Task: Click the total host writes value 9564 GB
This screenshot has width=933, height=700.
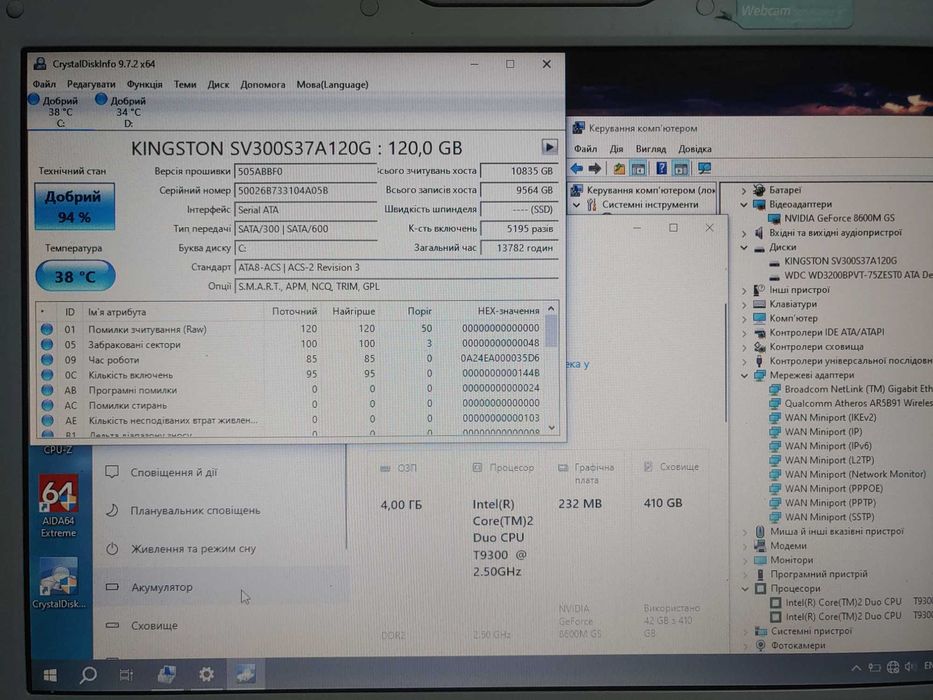Action: 519,190
